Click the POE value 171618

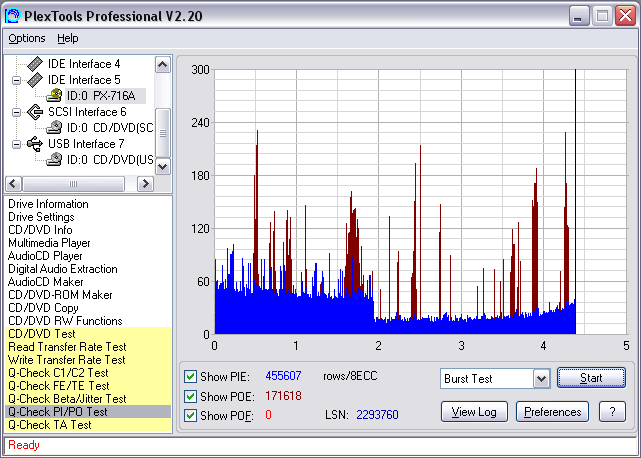(x=283, y=396)
